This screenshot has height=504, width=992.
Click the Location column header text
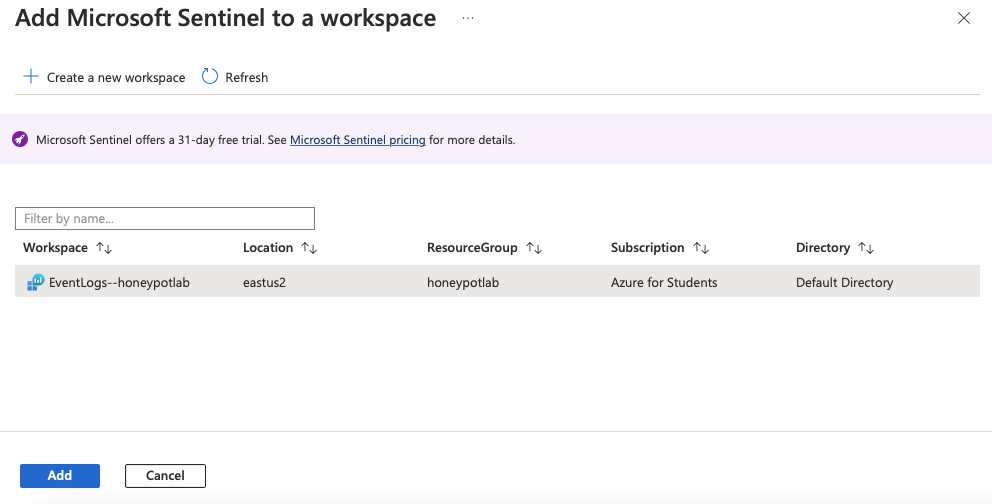coord(268,247)
